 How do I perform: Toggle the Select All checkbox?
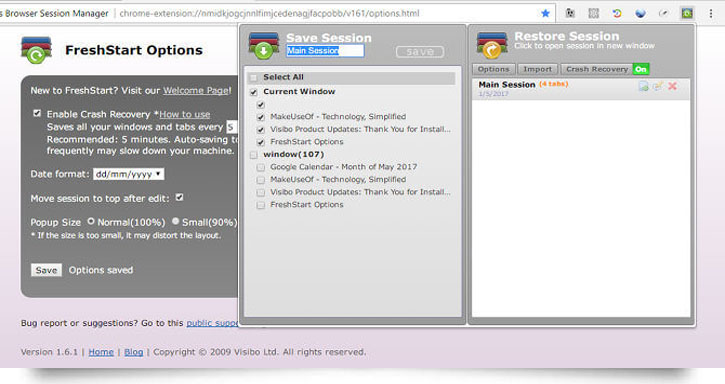(x=253, y=78)
